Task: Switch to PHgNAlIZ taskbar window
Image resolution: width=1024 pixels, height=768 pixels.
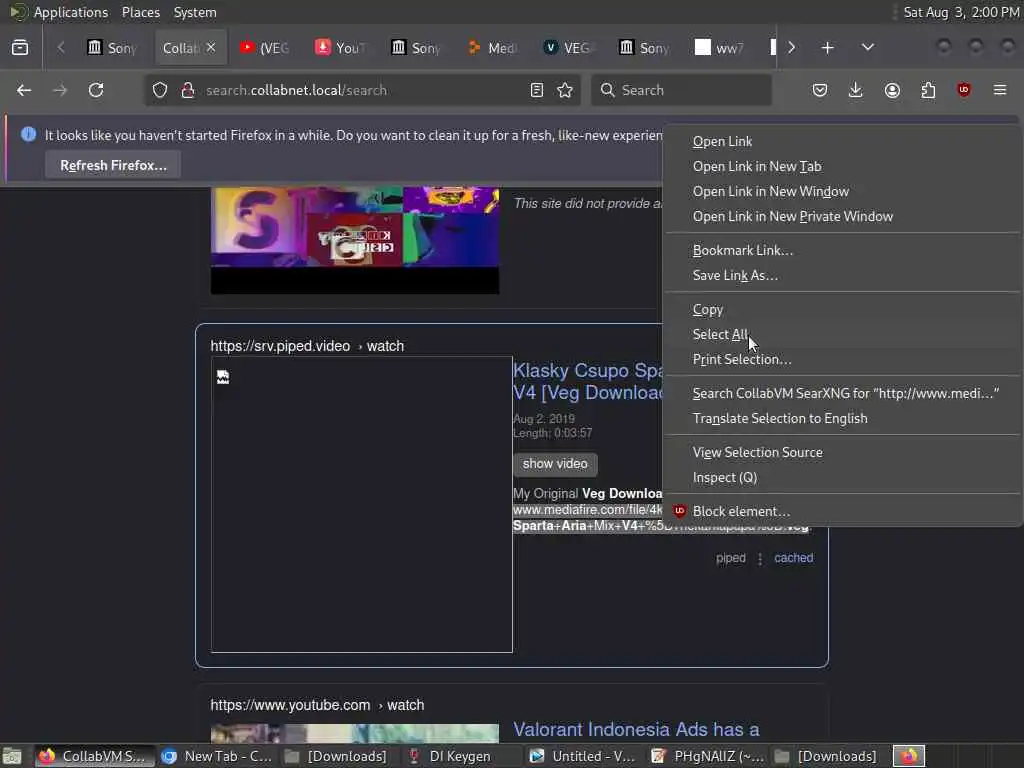Action: pos(708,756)
